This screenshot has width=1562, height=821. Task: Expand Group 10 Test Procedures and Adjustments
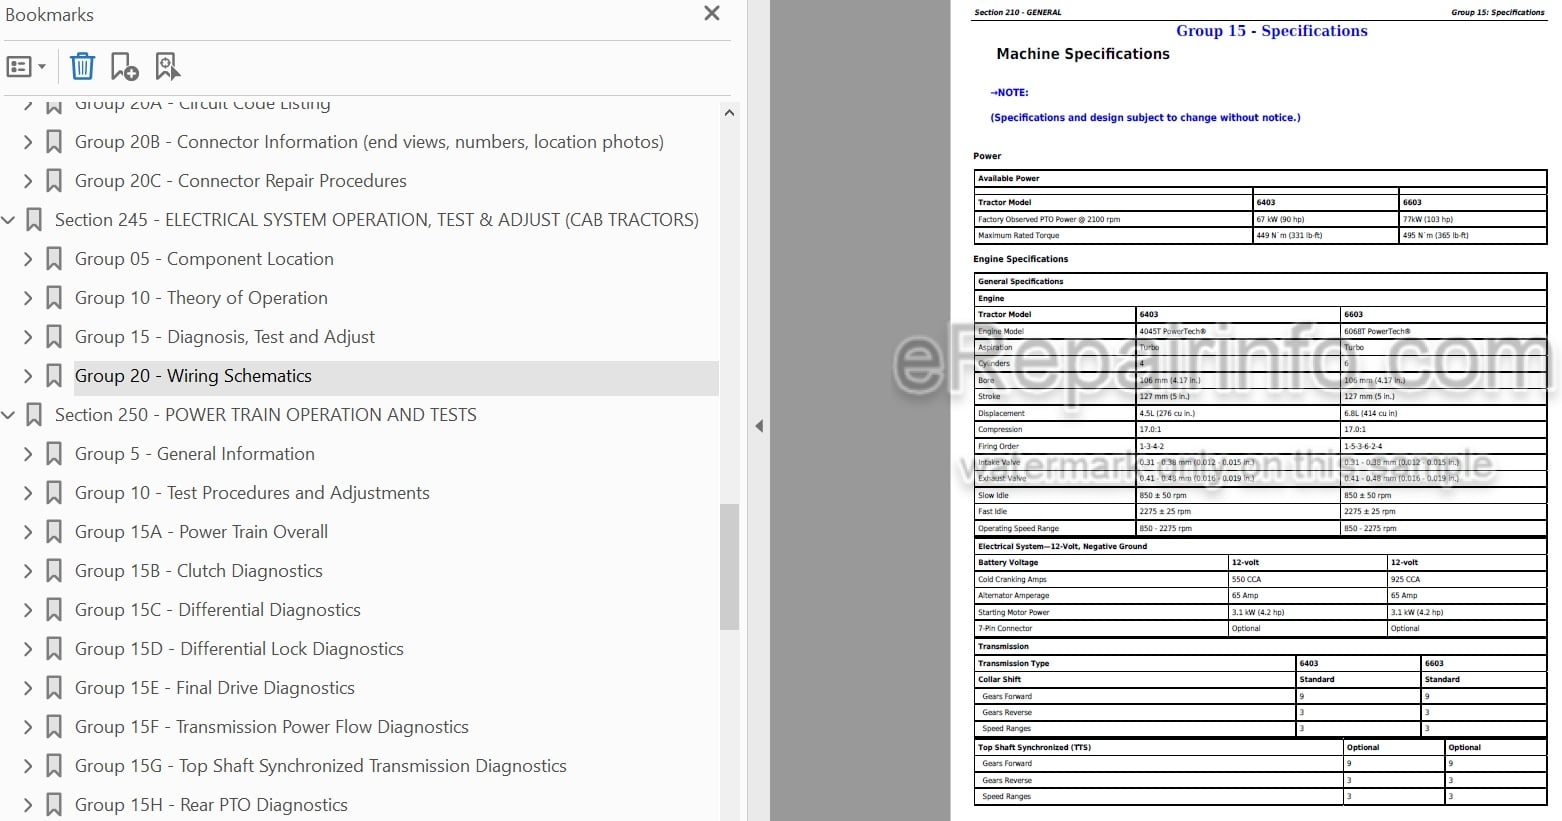(x=28, y=493)
